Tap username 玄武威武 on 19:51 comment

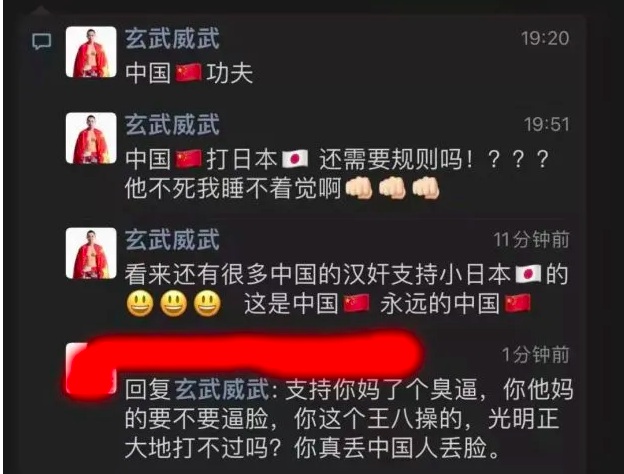point(172,125)
